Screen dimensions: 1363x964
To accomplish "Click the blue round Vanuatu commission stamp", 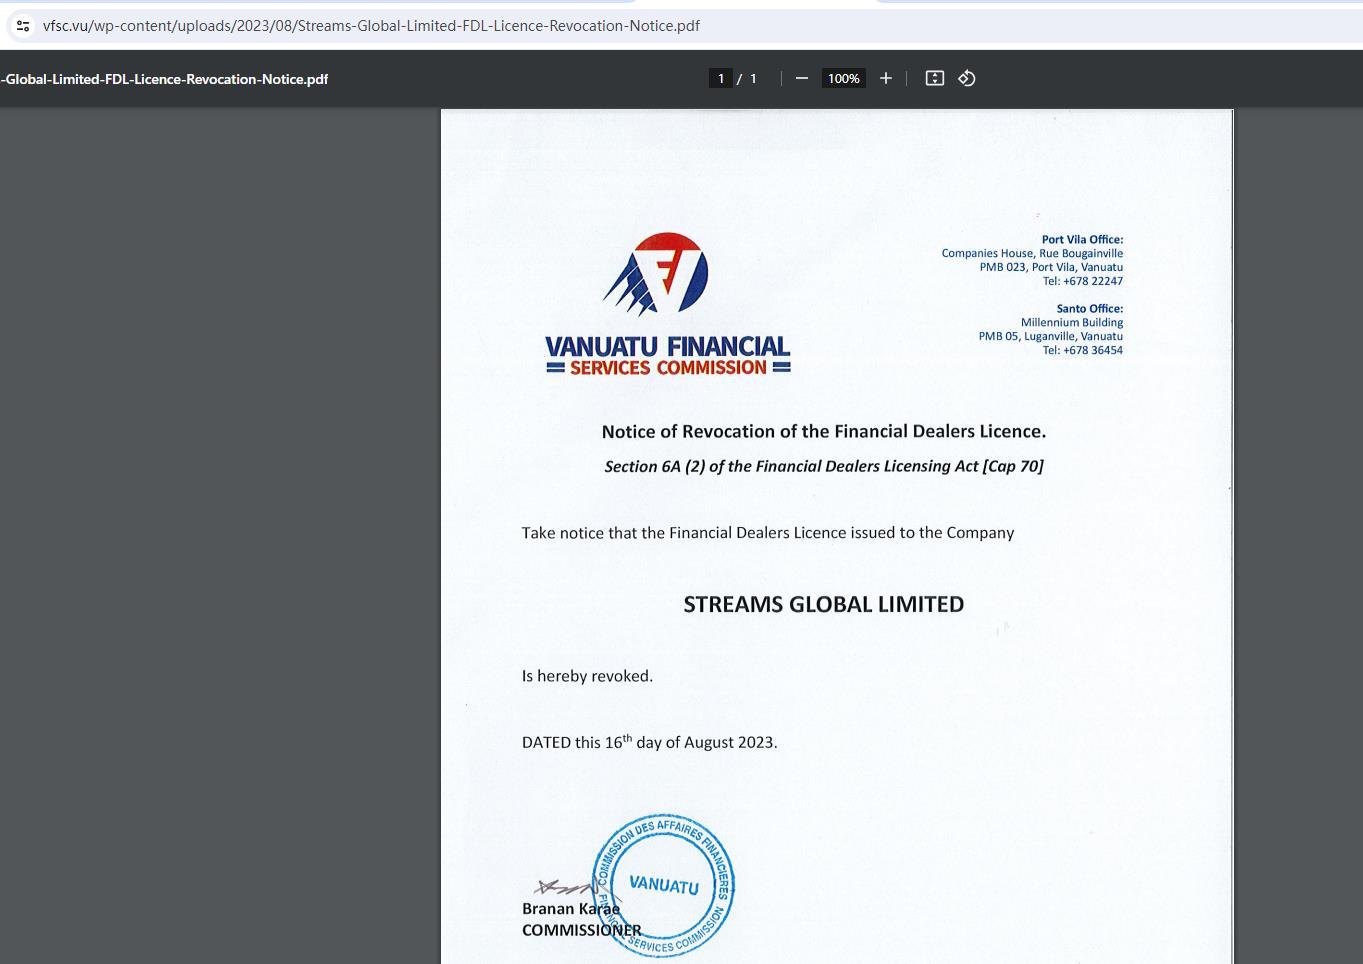I will tap(664, 885).
